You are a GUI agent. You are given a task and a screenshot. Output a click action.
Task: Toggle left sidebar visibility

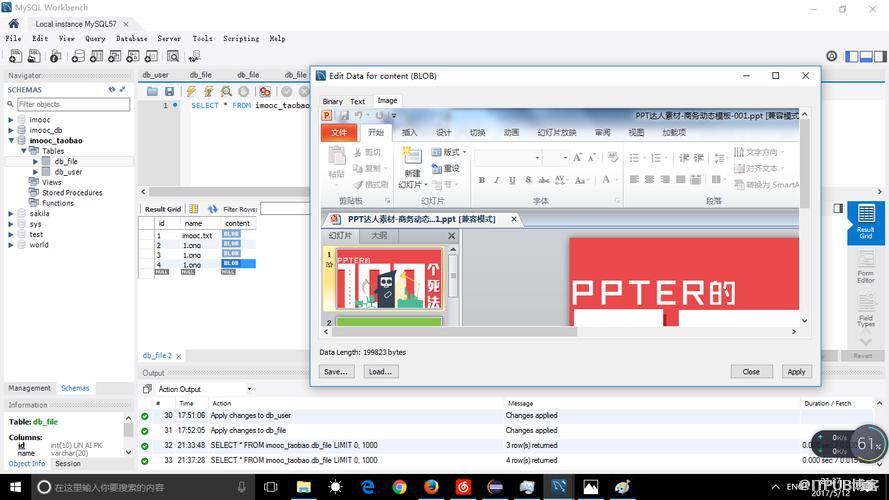852,56
